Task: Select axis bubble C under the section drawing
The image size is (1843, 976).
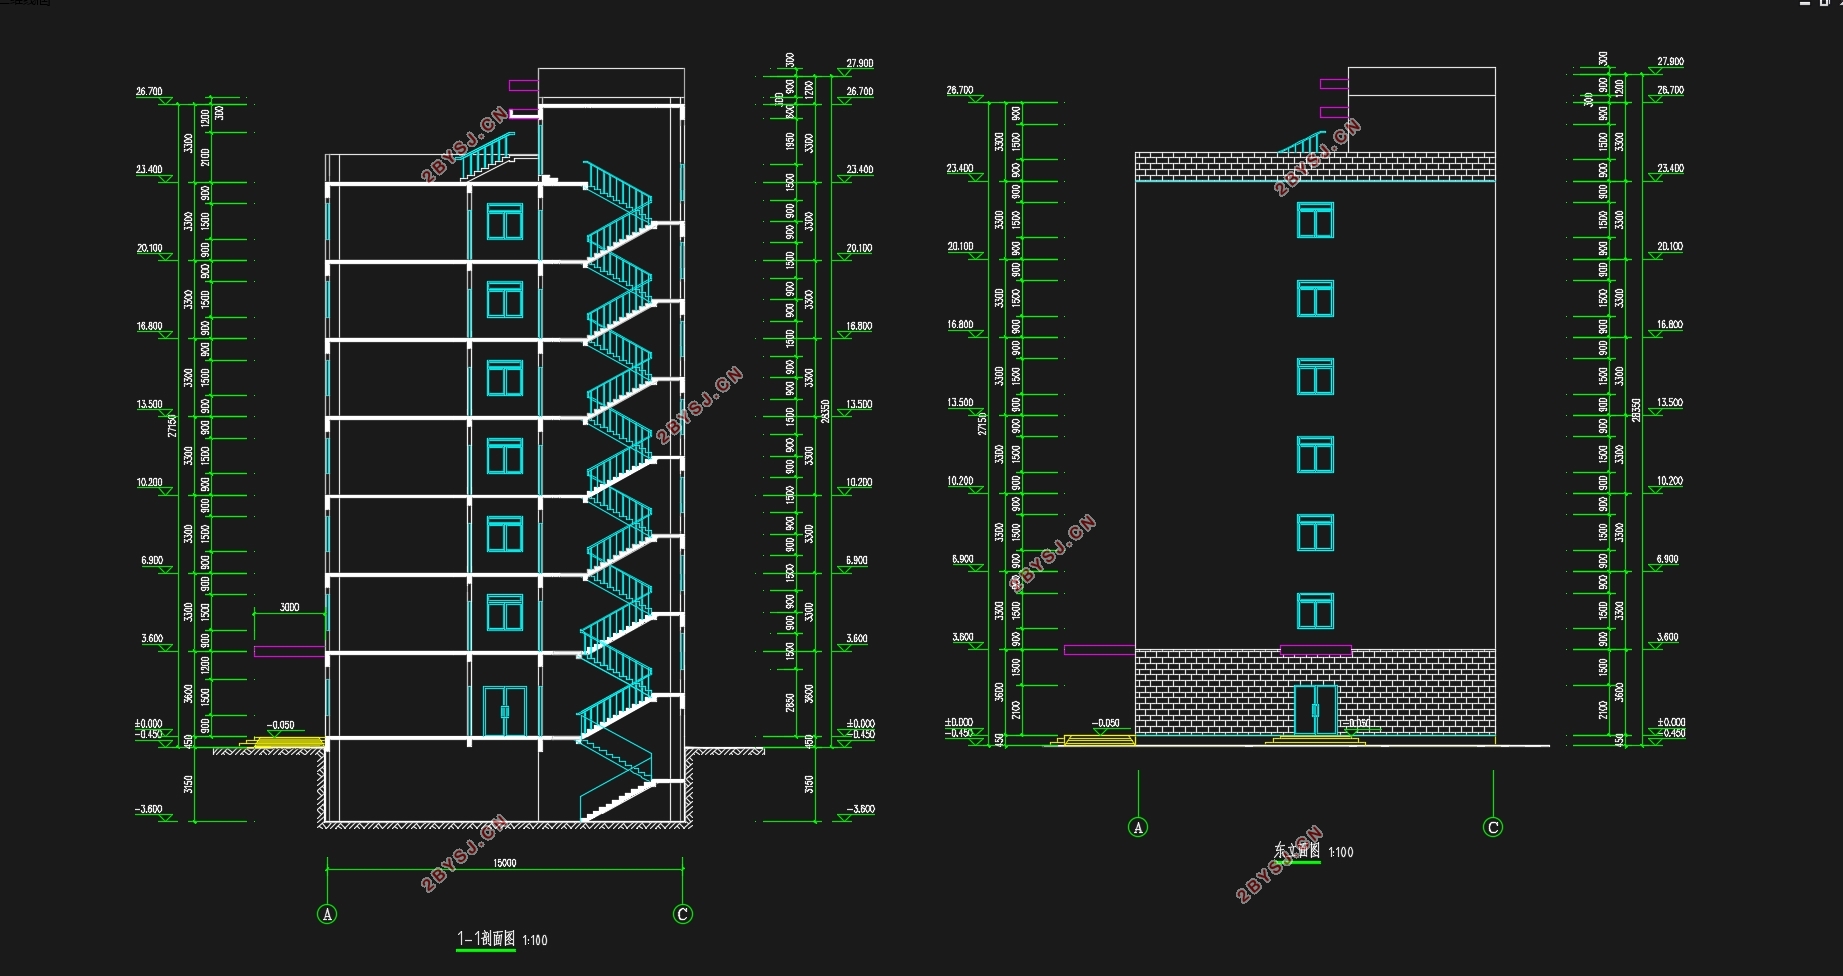Action: coord(683,914)
